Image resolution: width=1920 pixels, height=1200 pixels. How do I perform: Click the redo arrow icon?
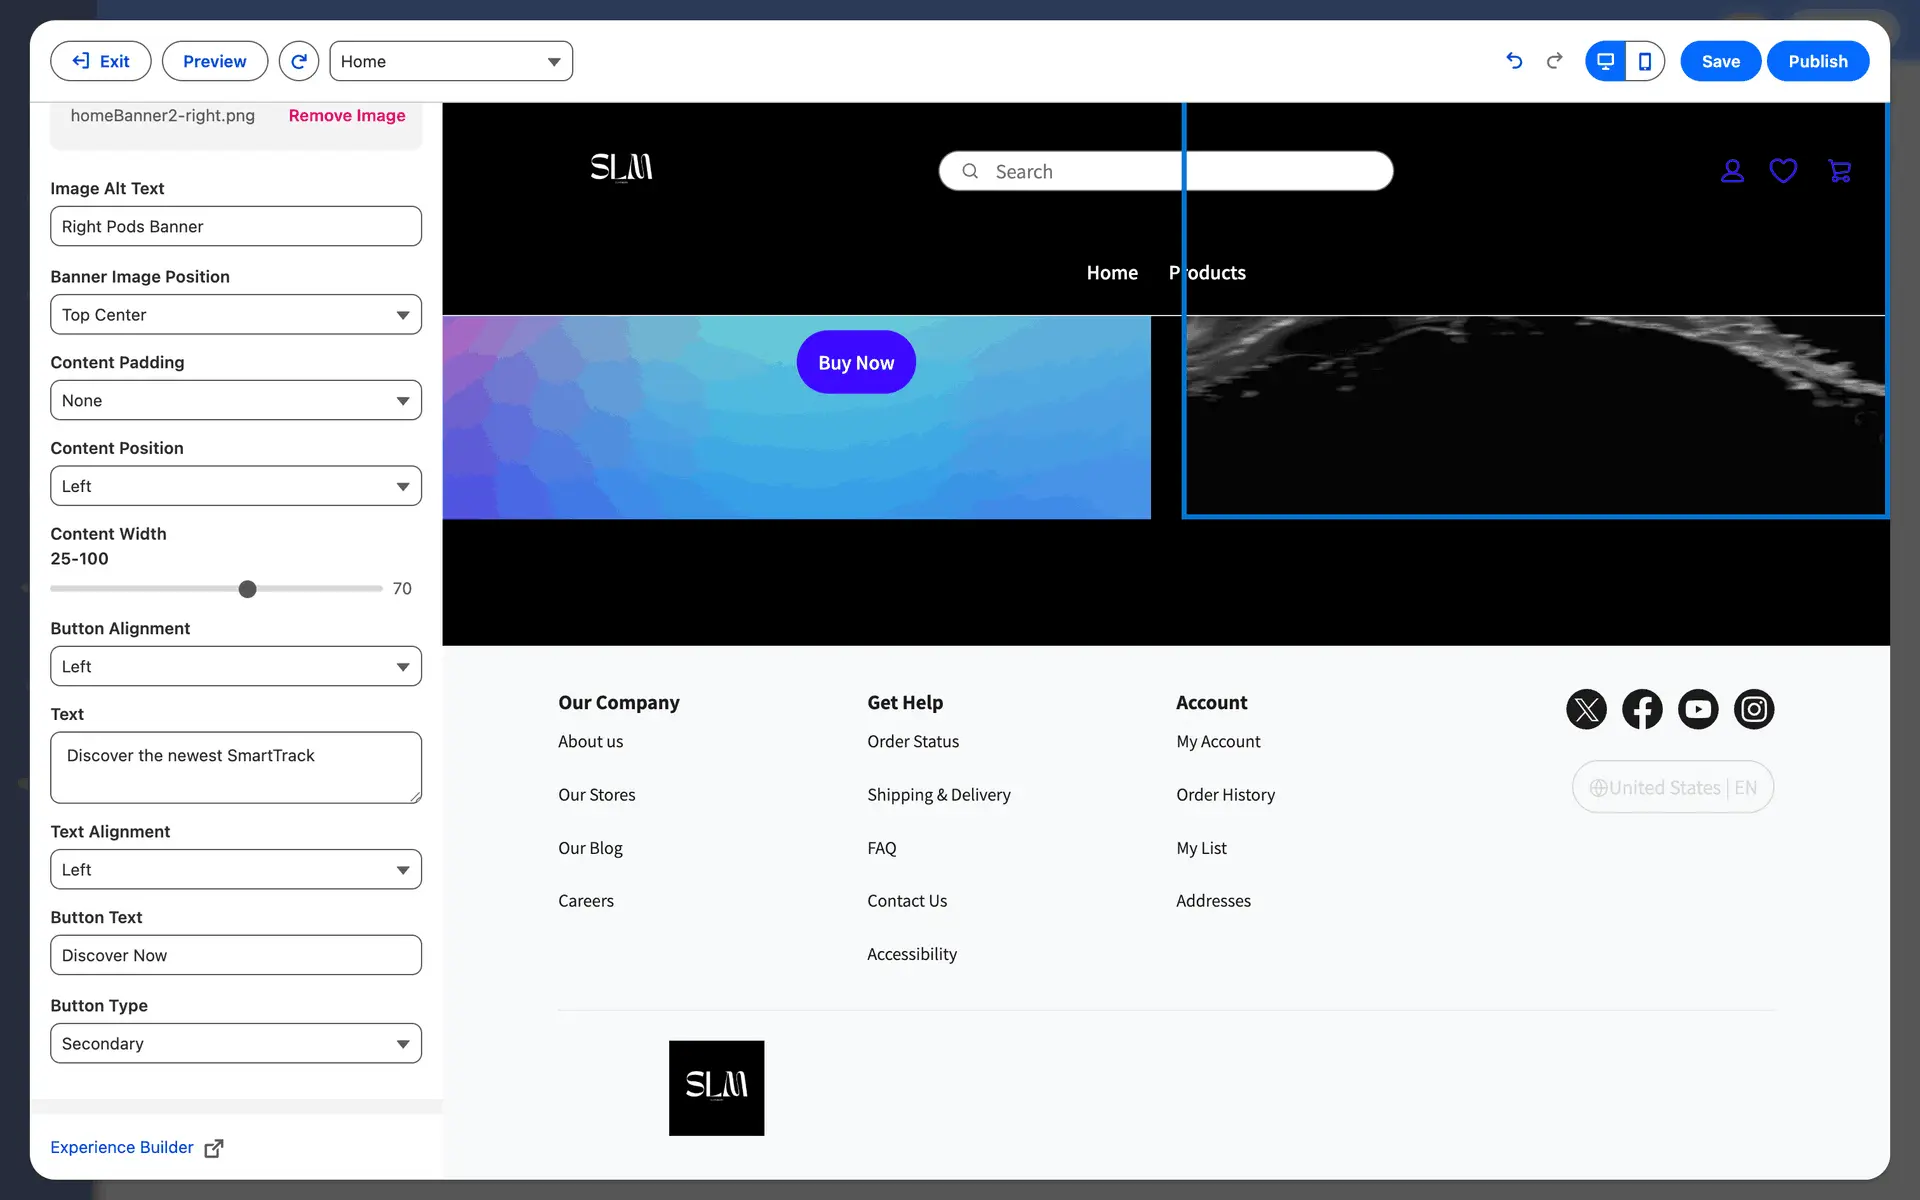pos(1554,61)
